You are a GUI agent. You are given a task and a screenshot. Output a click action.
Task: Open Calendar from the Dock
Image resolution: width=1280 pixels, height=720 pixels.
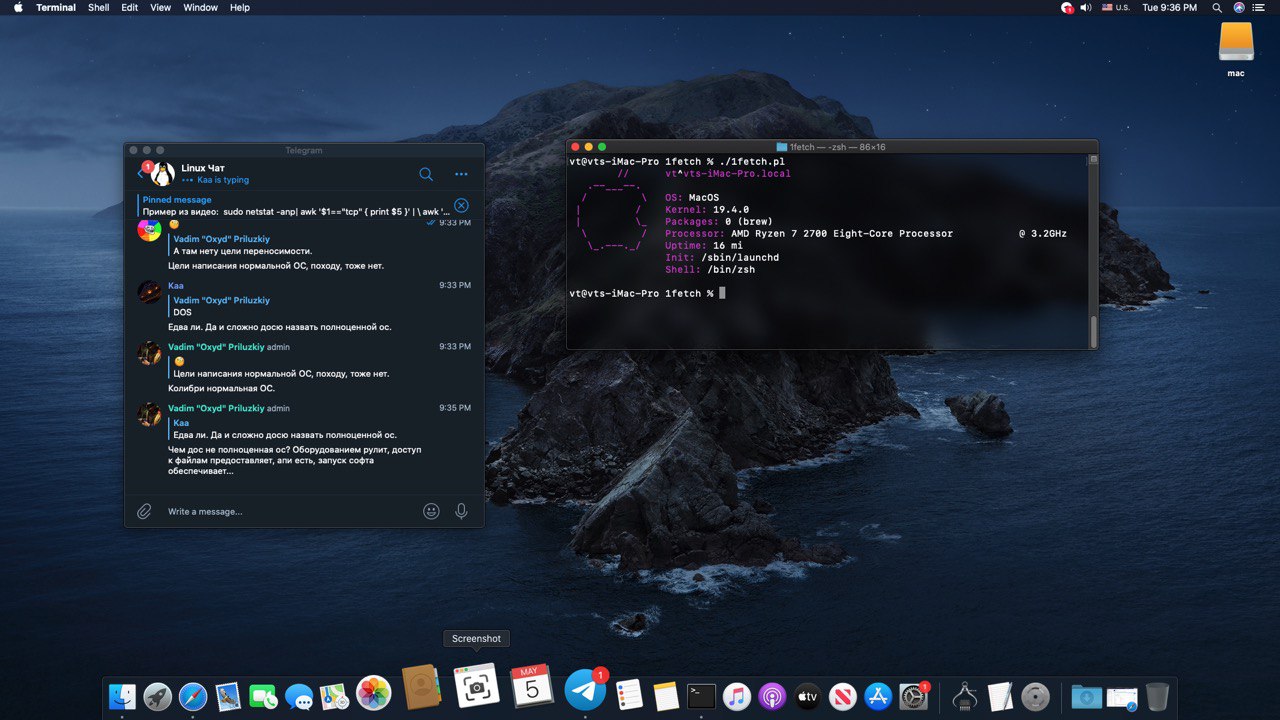click(x=532, y=687)
